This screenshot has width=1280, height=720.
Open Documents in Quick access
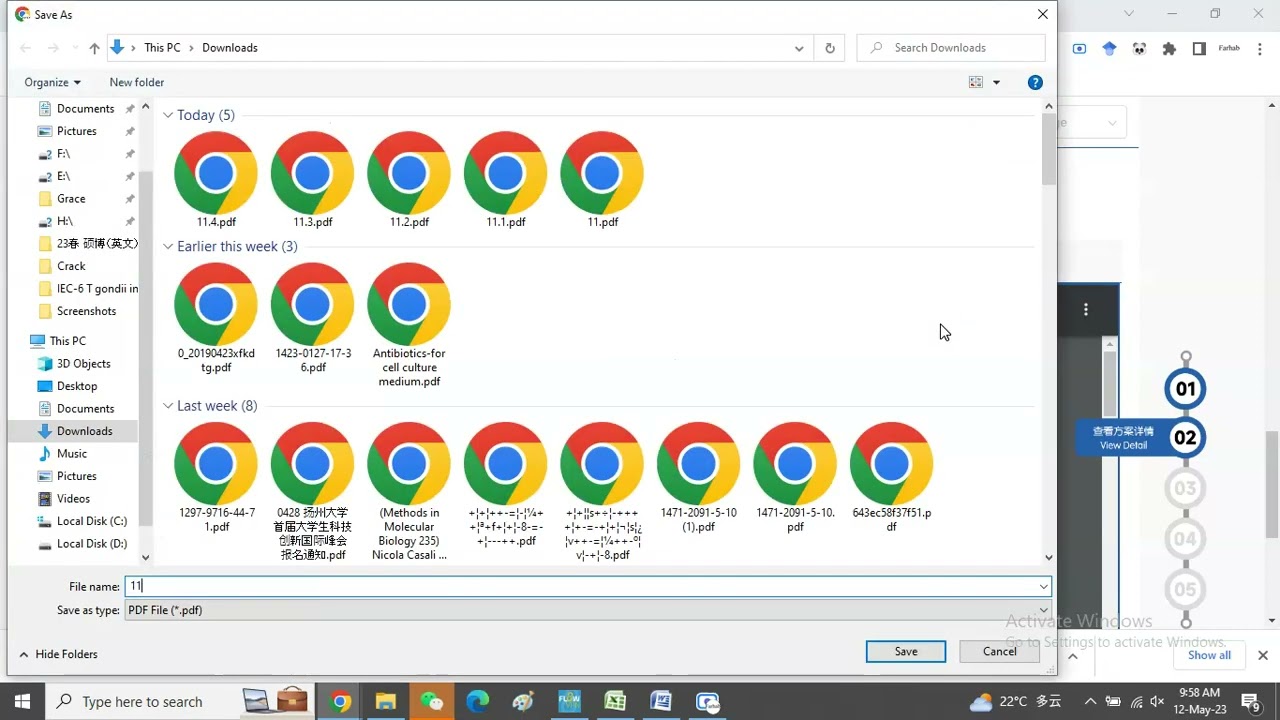click(86, 108)
